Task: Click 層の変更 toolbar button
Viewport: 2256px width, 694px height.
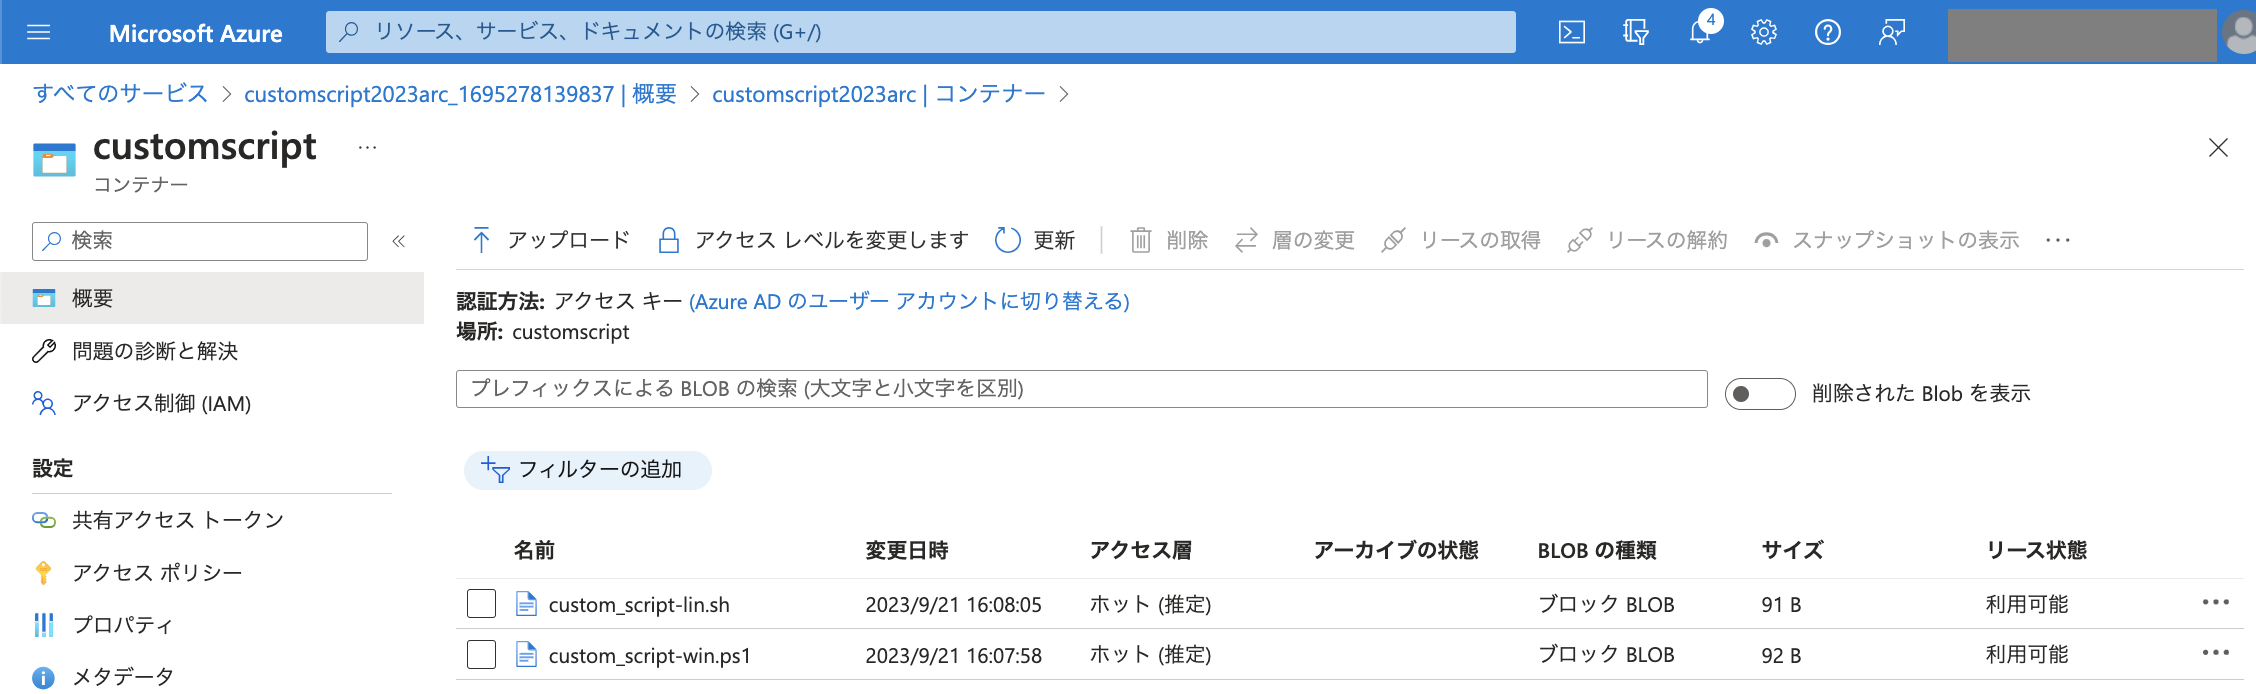Action: point(1294,240)
